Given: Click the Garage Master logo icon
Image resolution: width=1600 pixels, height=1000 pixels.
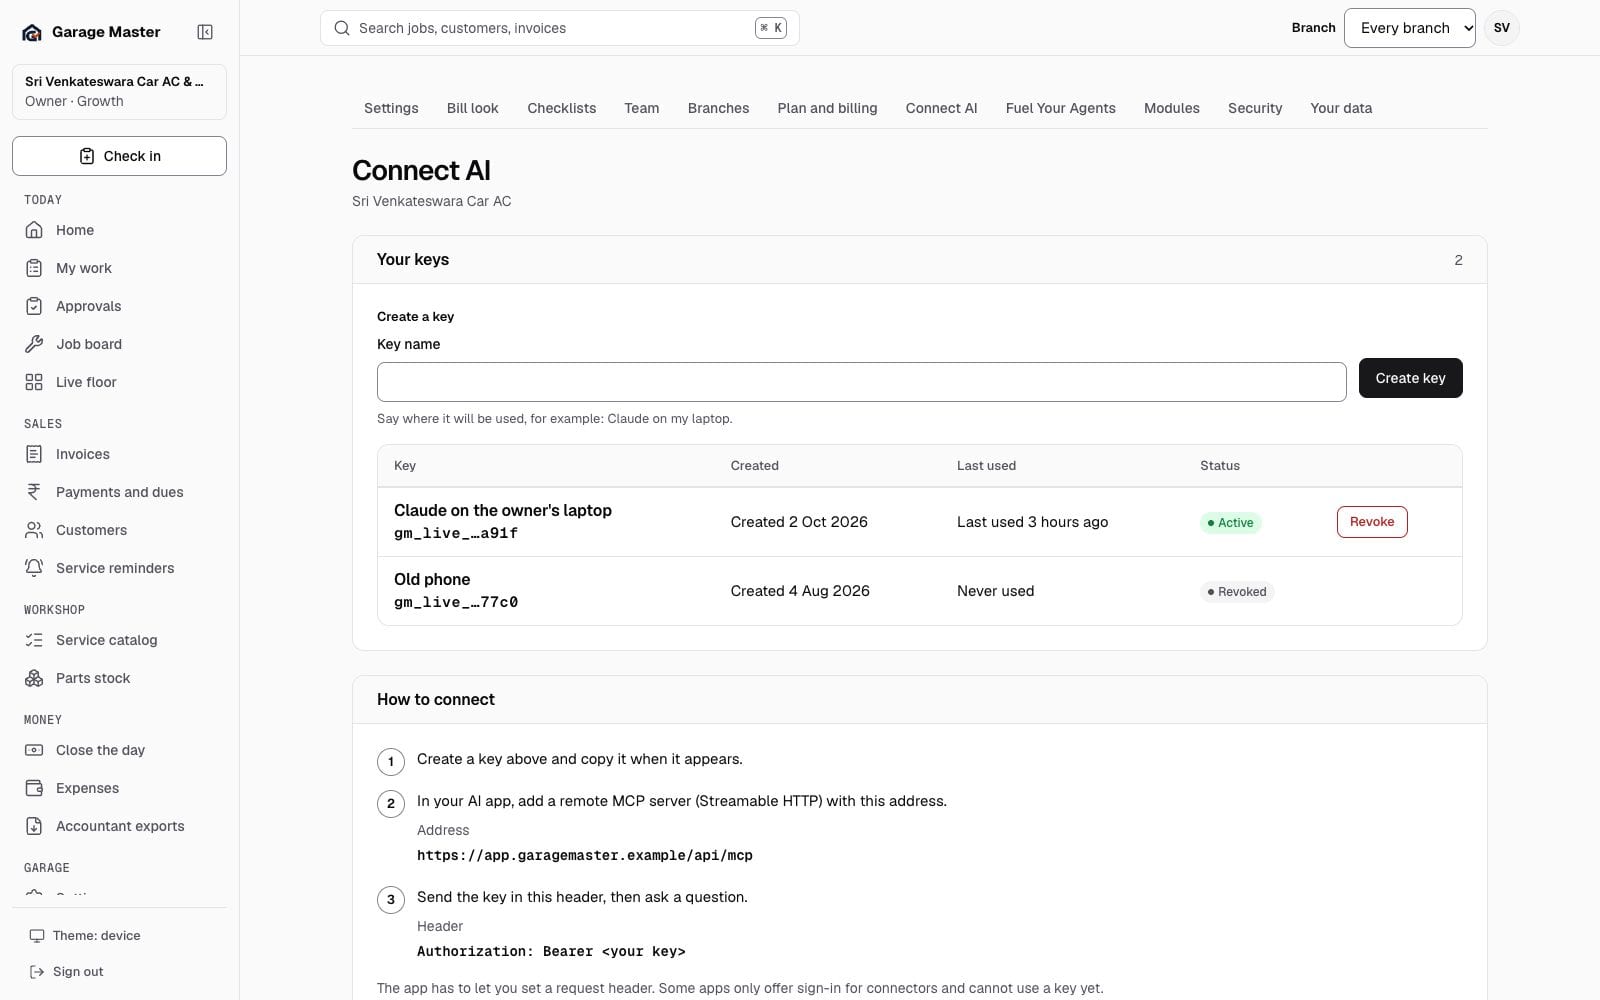Looking at the screenshot, I should click(x=32, y=32).
